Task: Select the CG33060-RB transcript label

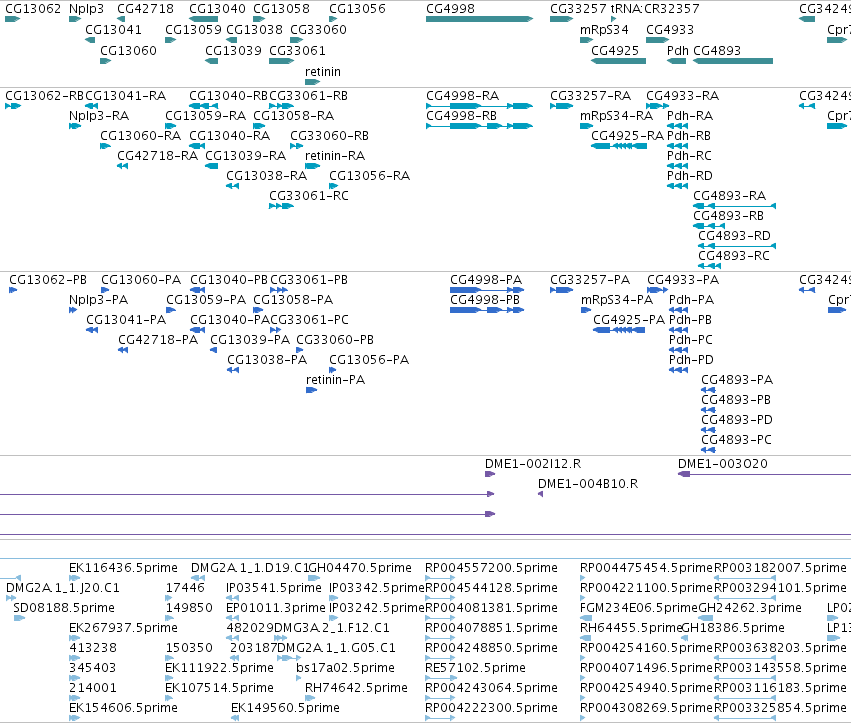Action: [x=329, y=136]
